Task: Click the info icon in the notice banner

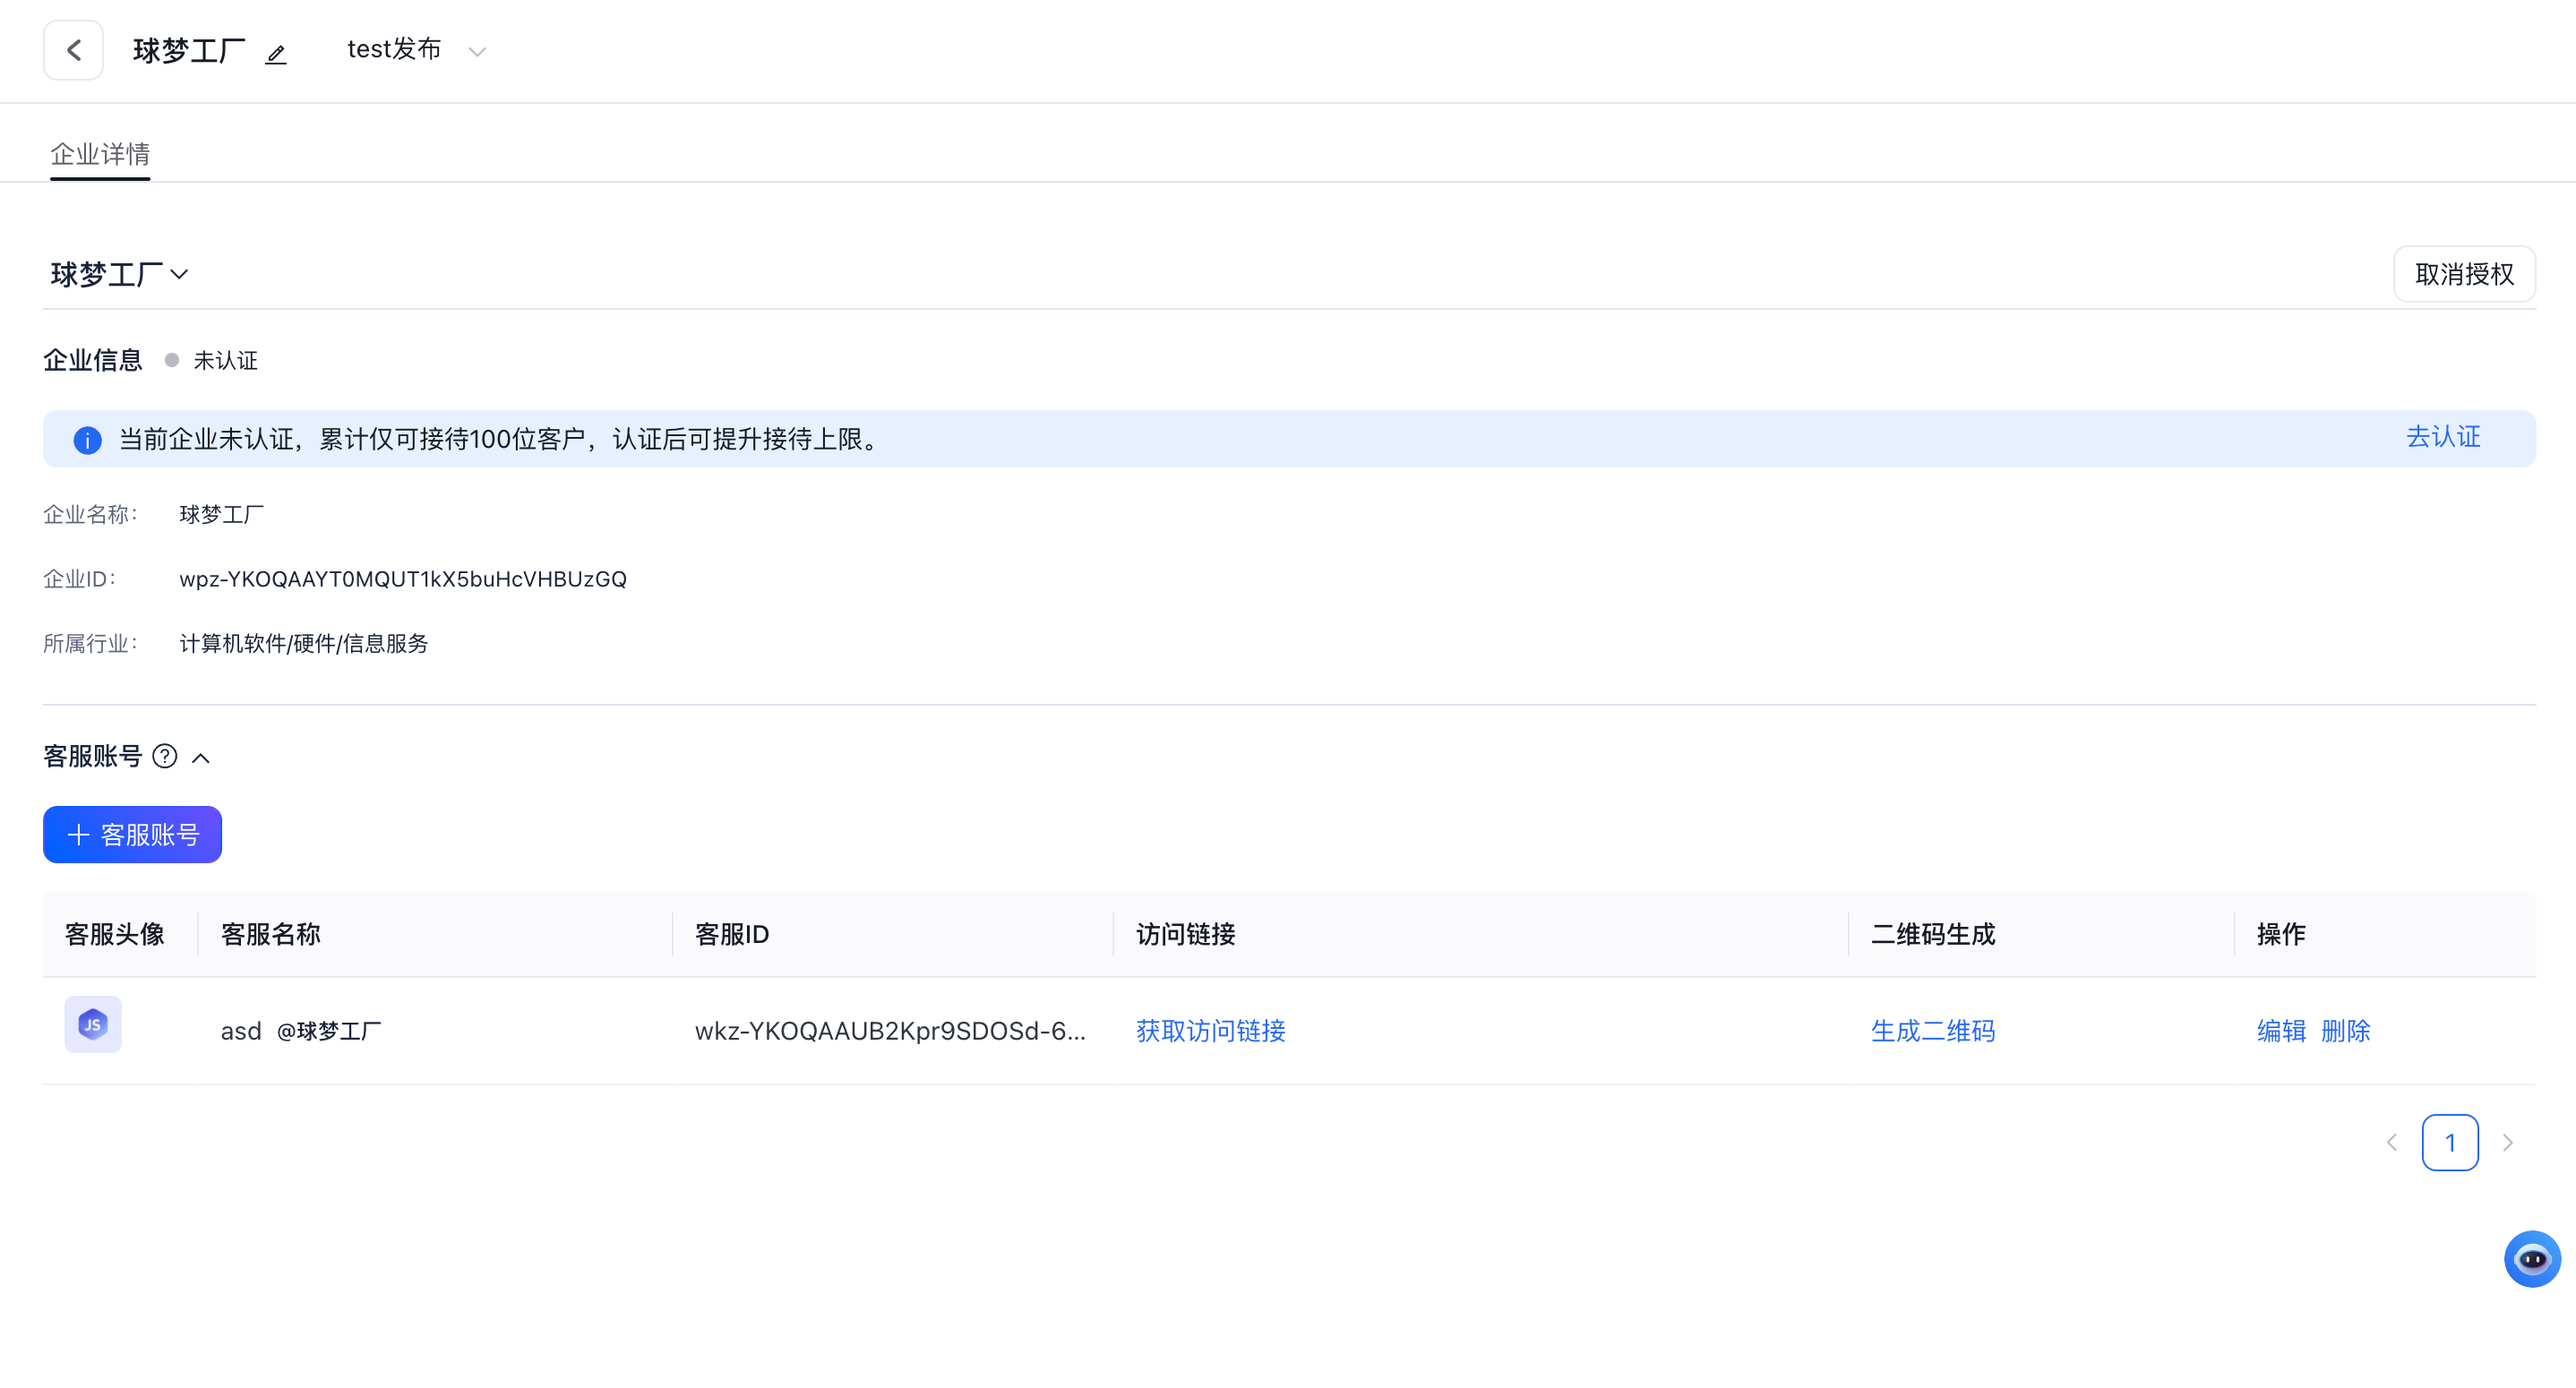Action: (87, 439)
